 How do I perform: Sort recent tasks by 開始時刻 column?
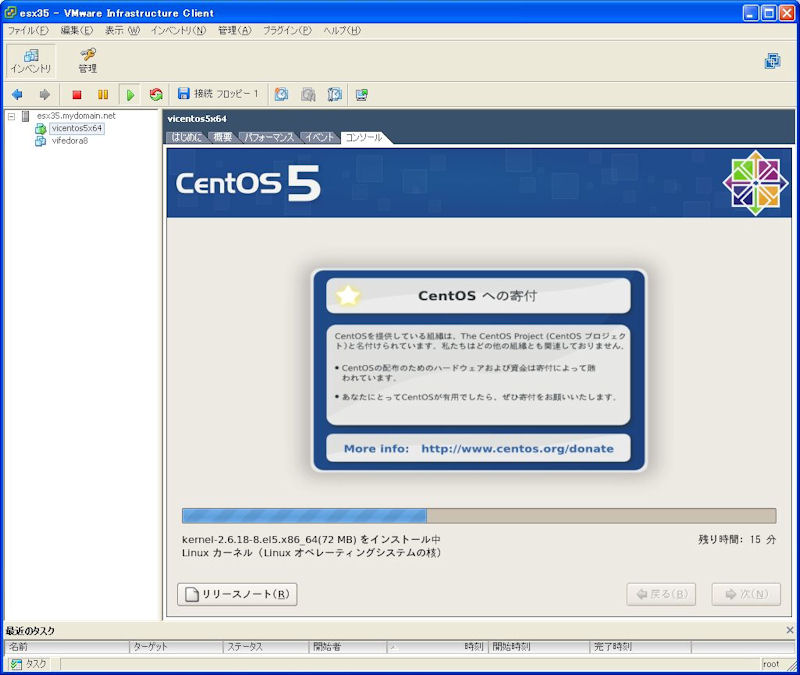tap(539, 647)
